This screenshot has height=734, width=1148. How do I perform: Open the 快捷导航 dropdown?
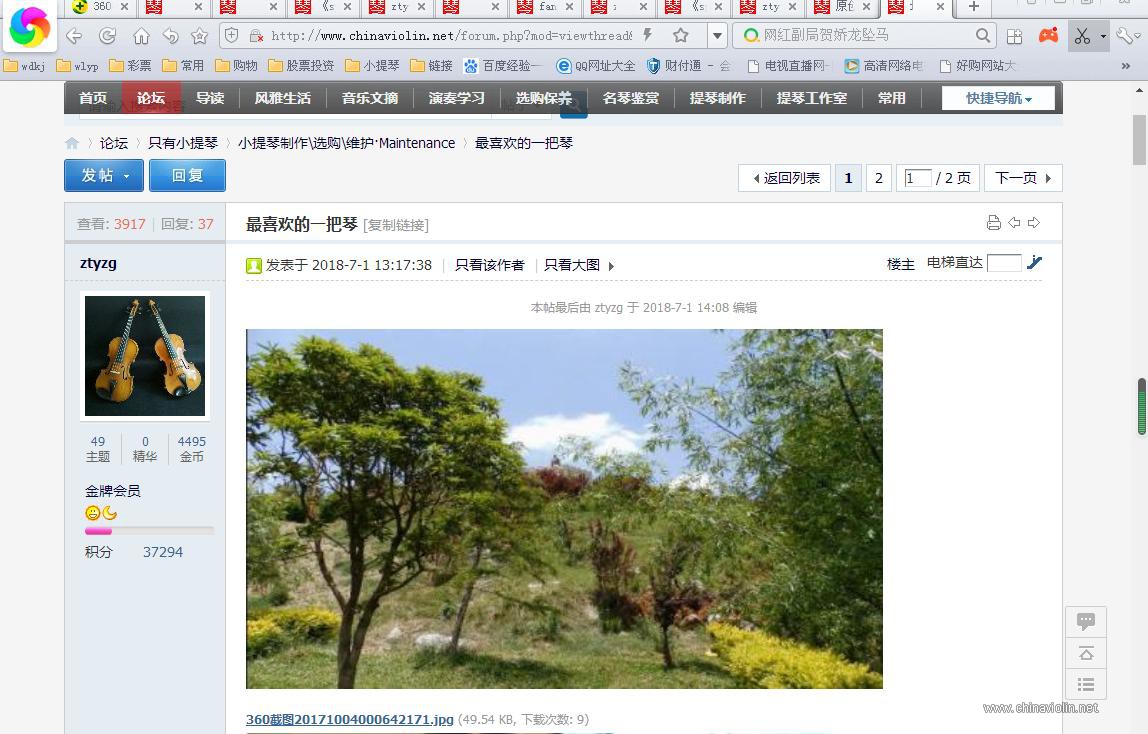point(999,98)
